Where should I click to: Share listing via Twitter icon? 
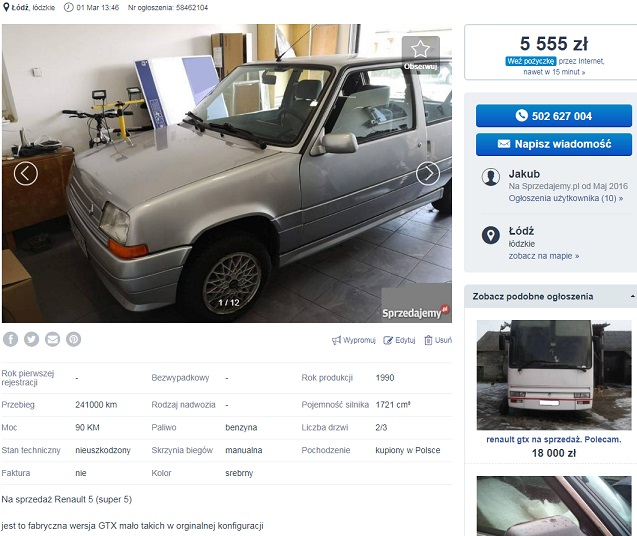32,339
